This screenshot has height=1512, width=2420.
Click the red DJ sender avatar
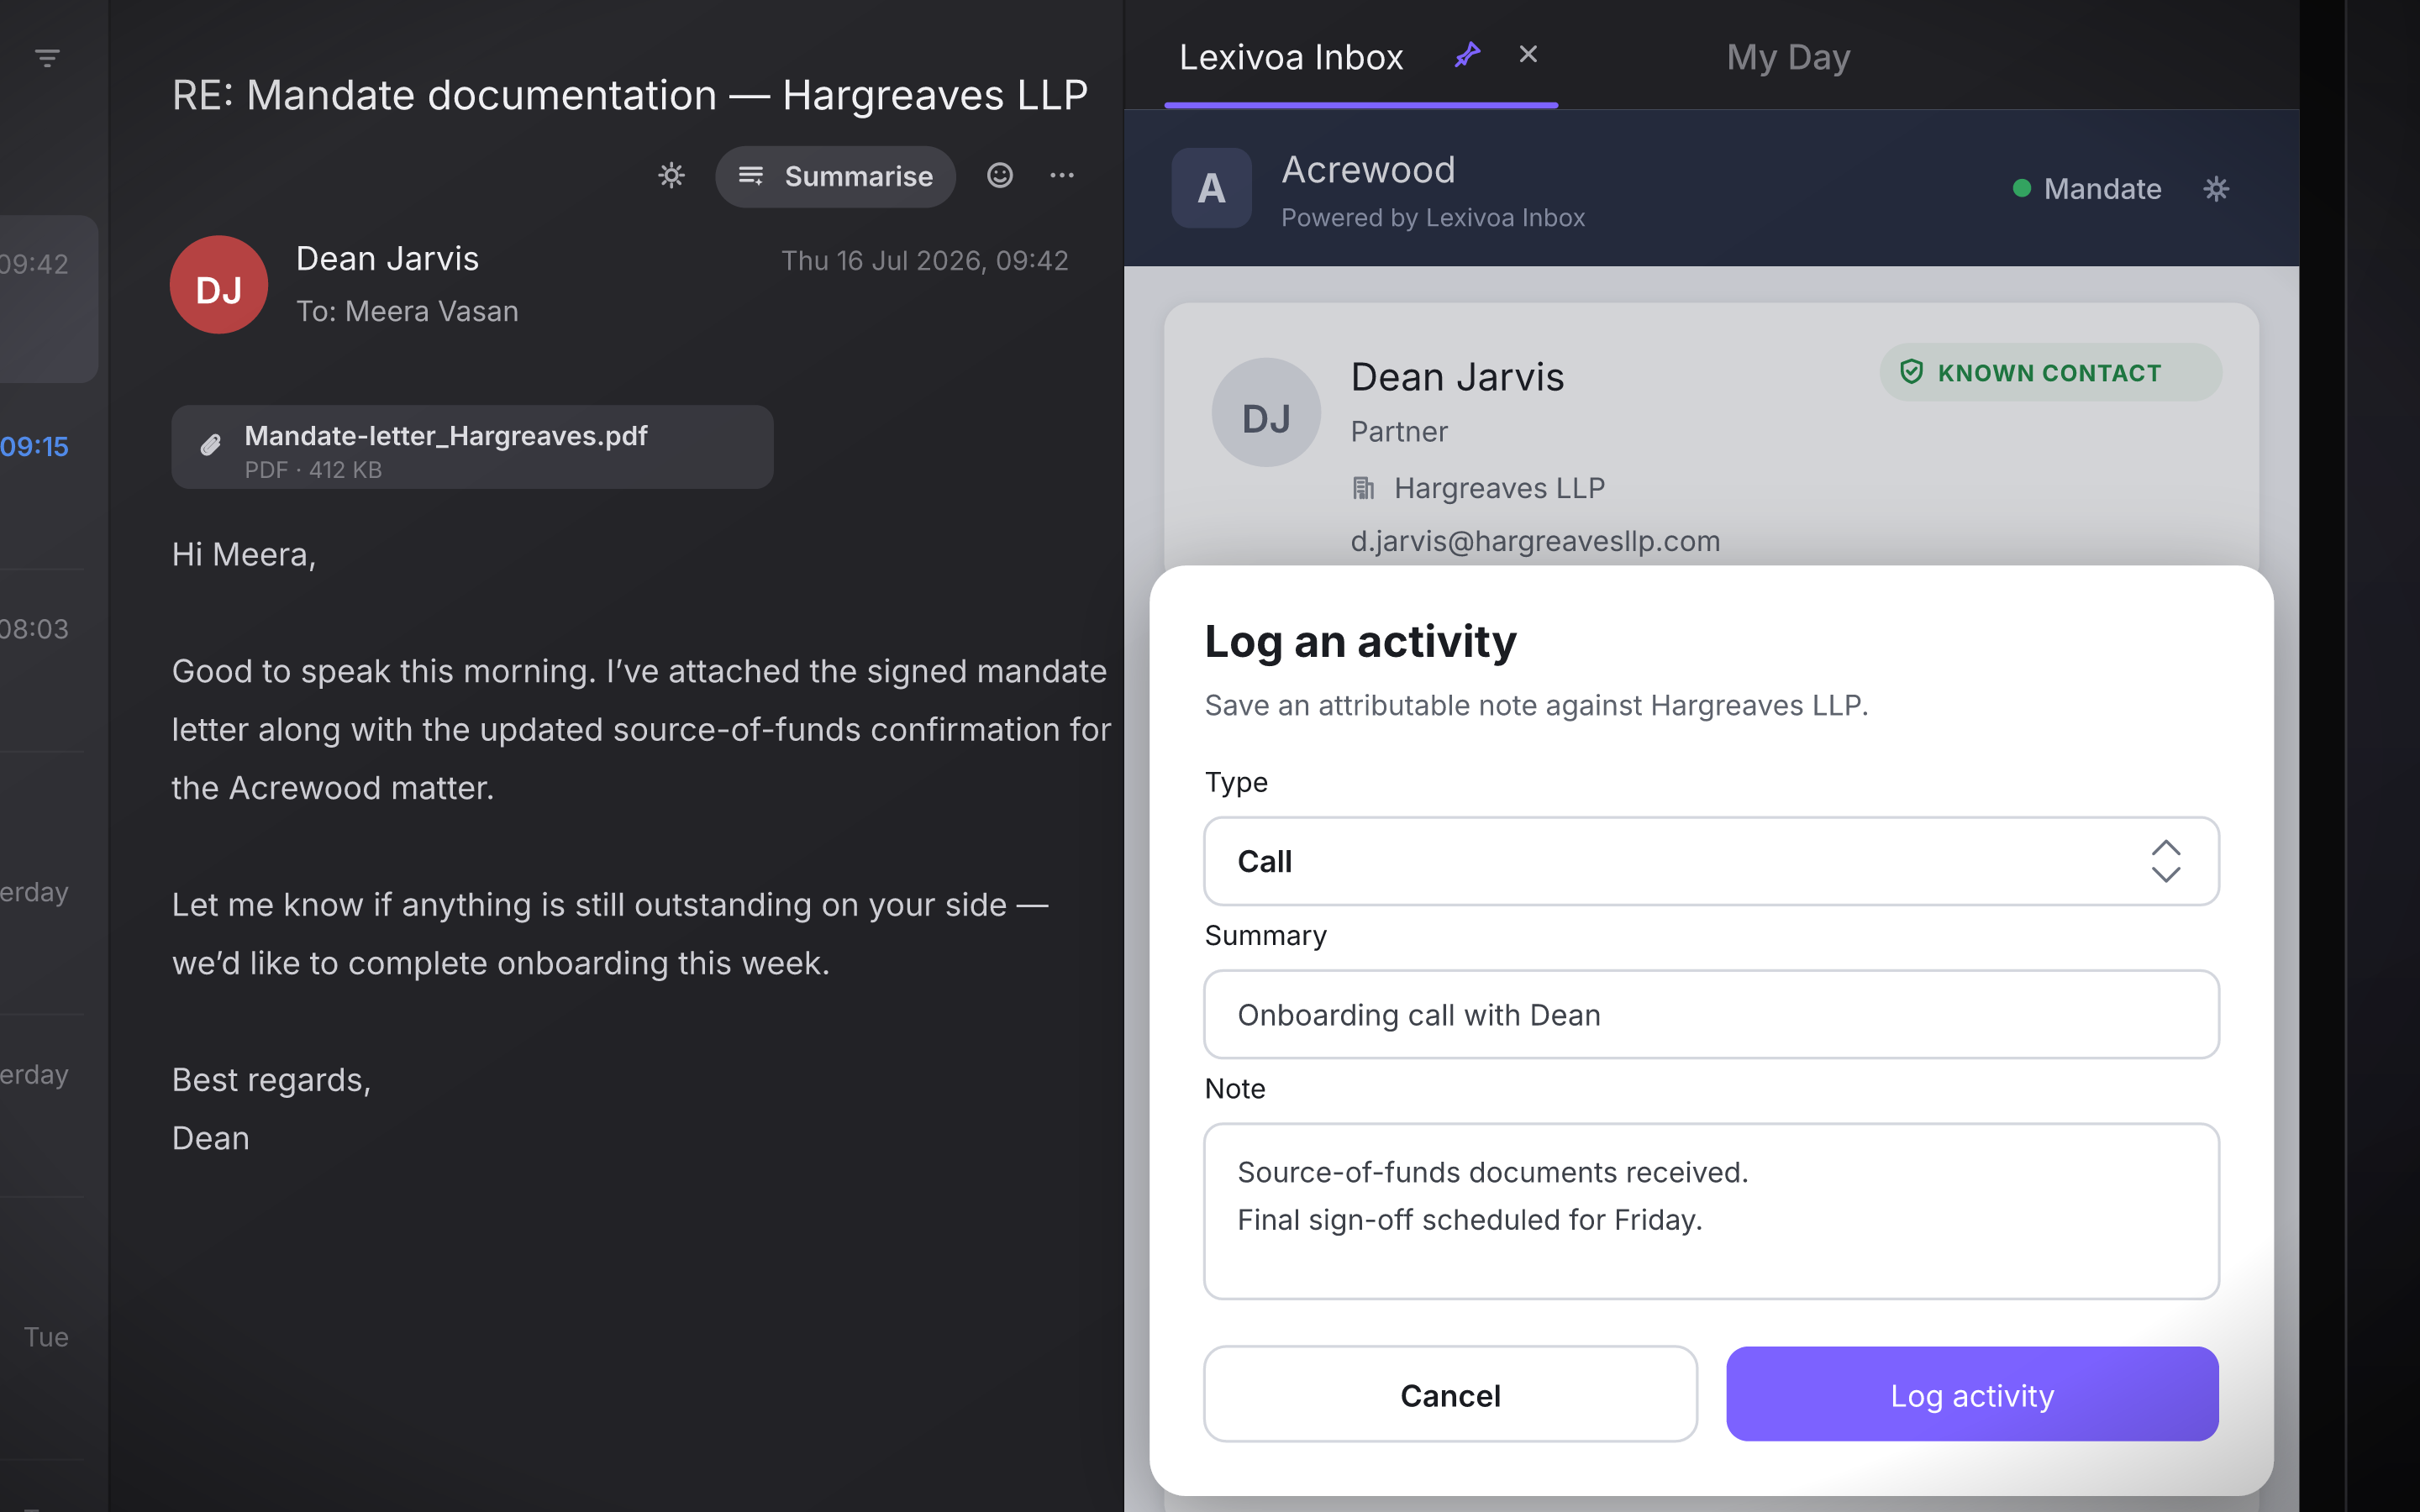click(x=219, y=285)
